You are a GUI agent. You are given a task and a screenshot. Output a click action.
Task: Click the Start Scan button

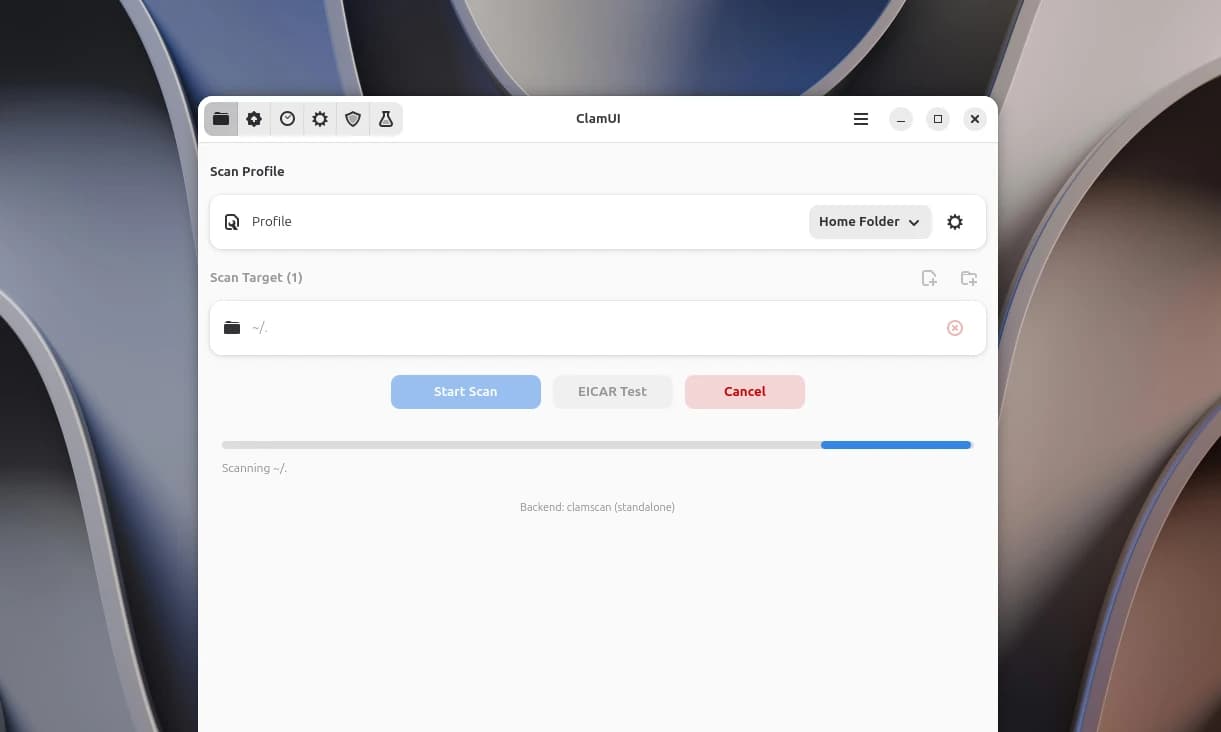465,391
